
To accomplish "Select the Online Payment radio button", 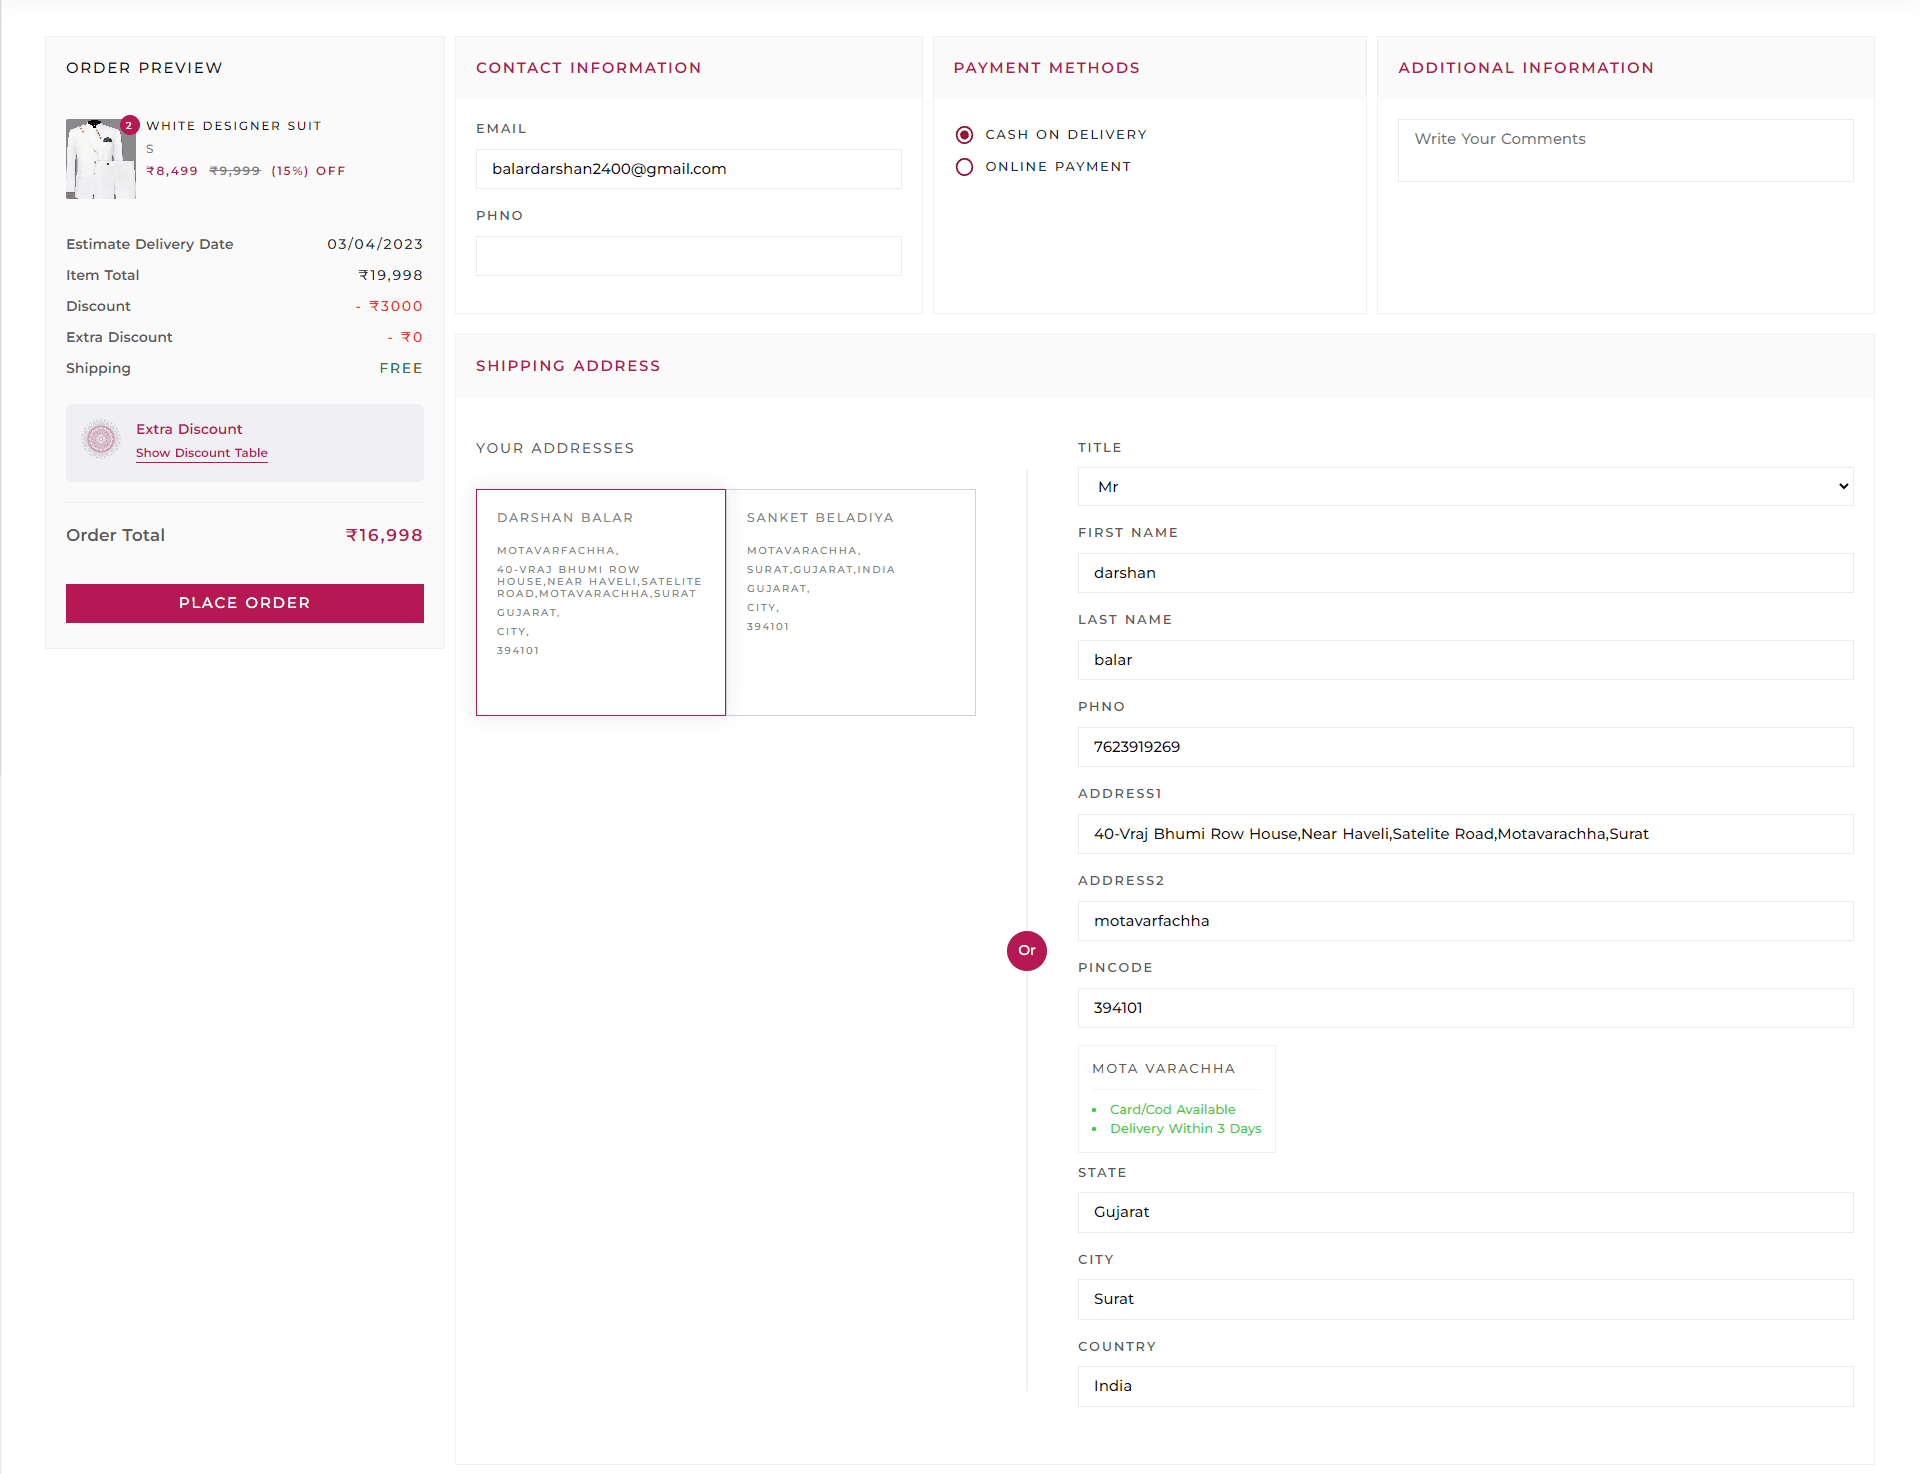I will pyautogui.click(x=964, y=167).
